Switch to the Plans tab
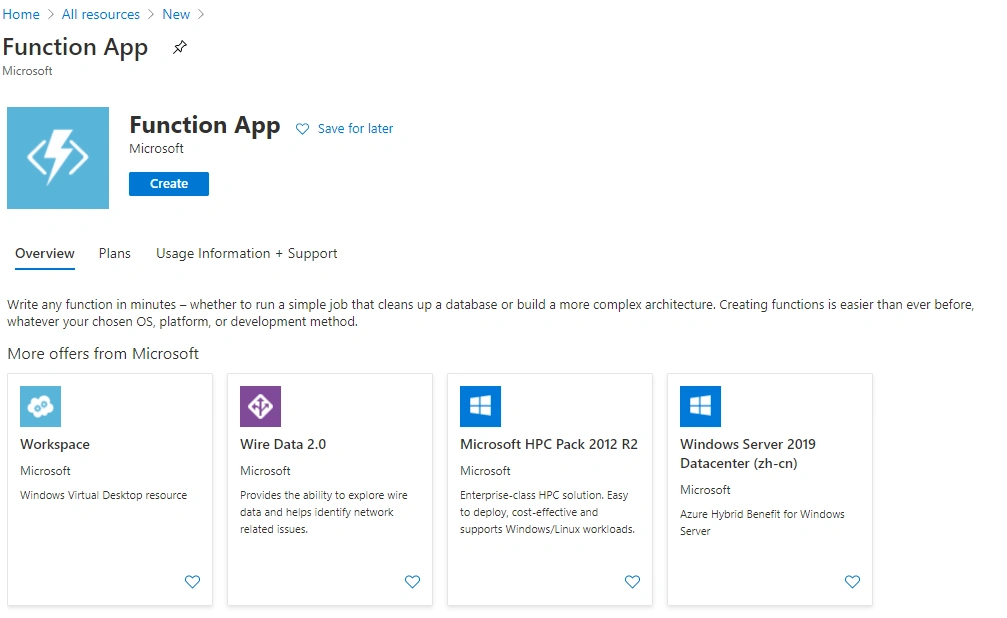This screenshot has width=1007, height=618. 114,253
